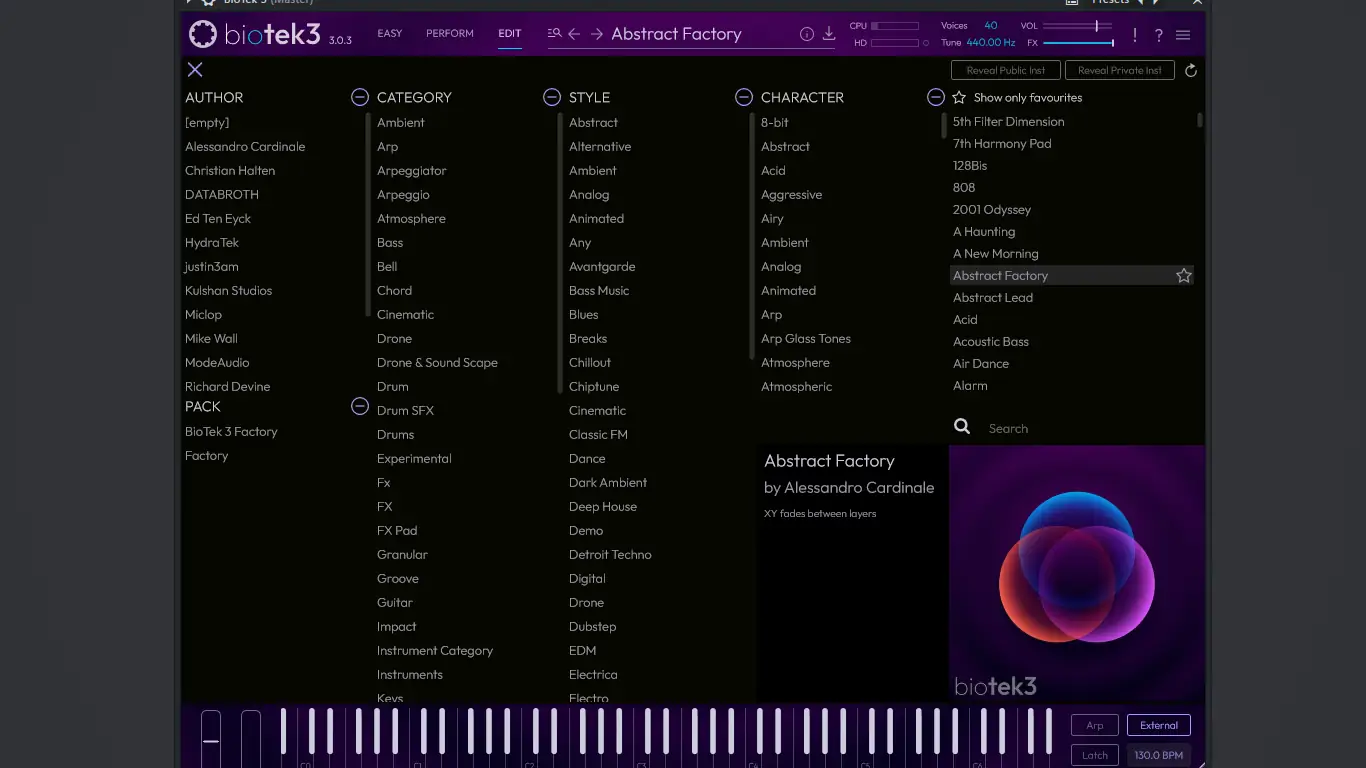The image size is (1366, 768).
Task: Select the Drone & Sound Scape category
Action: tap(437, 362)
